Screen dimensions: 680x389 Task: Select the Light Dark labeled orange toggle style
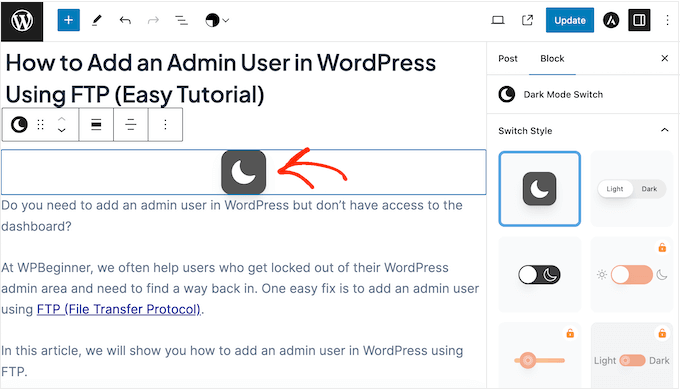[x=631, y=356]
